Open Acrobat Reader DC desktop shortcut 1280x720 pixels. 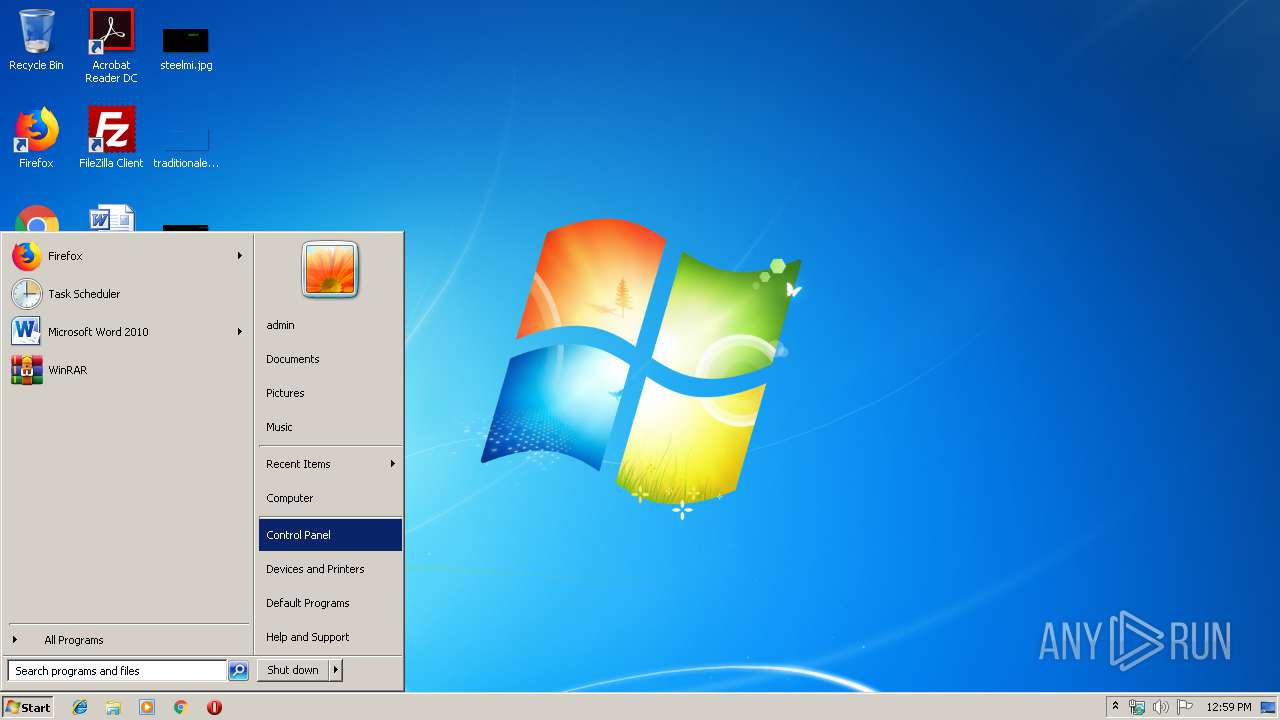111,46
